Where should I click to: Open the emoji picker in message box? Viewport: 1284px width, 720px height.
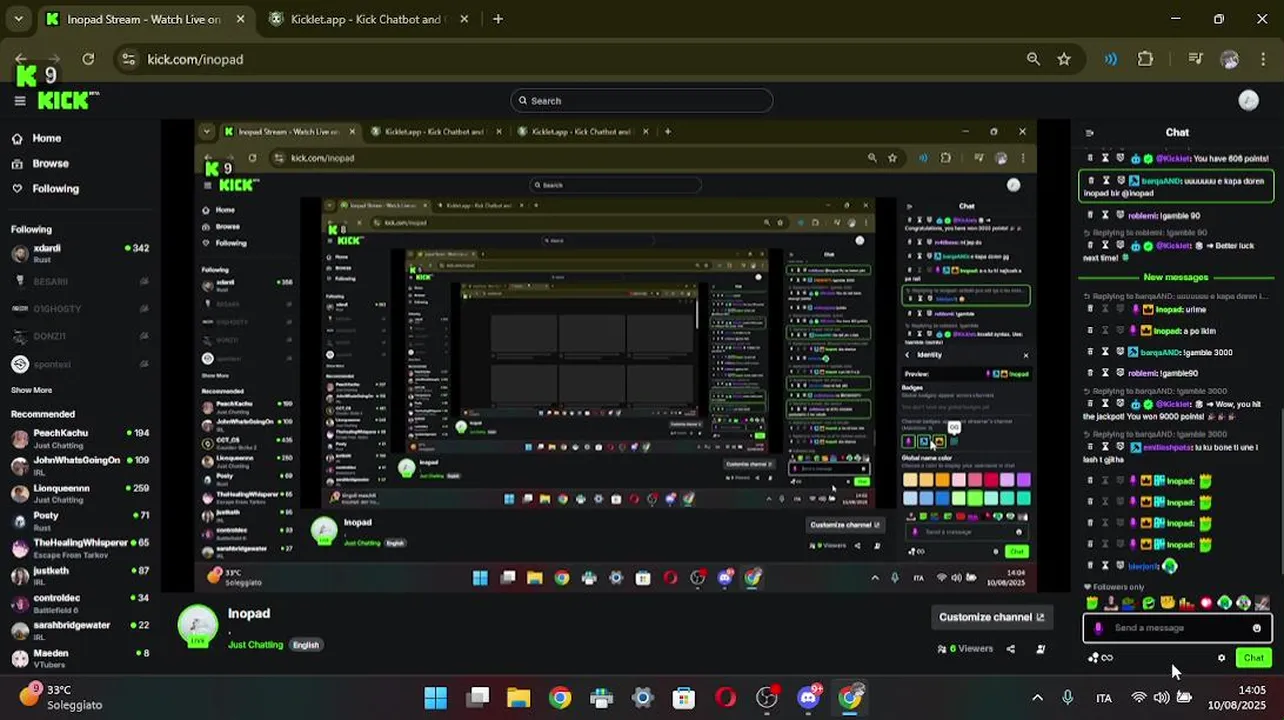point(1257,628)
